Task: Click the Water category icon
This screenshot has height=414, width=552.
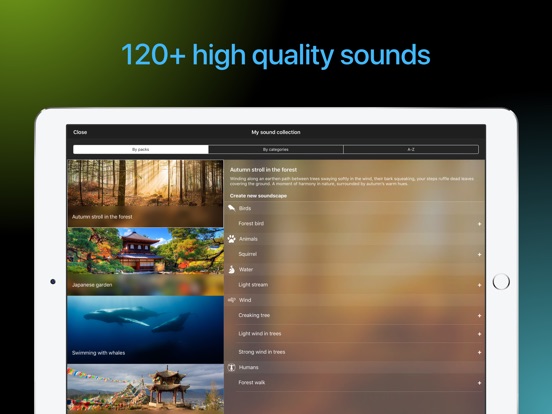Action: point(231,270)
